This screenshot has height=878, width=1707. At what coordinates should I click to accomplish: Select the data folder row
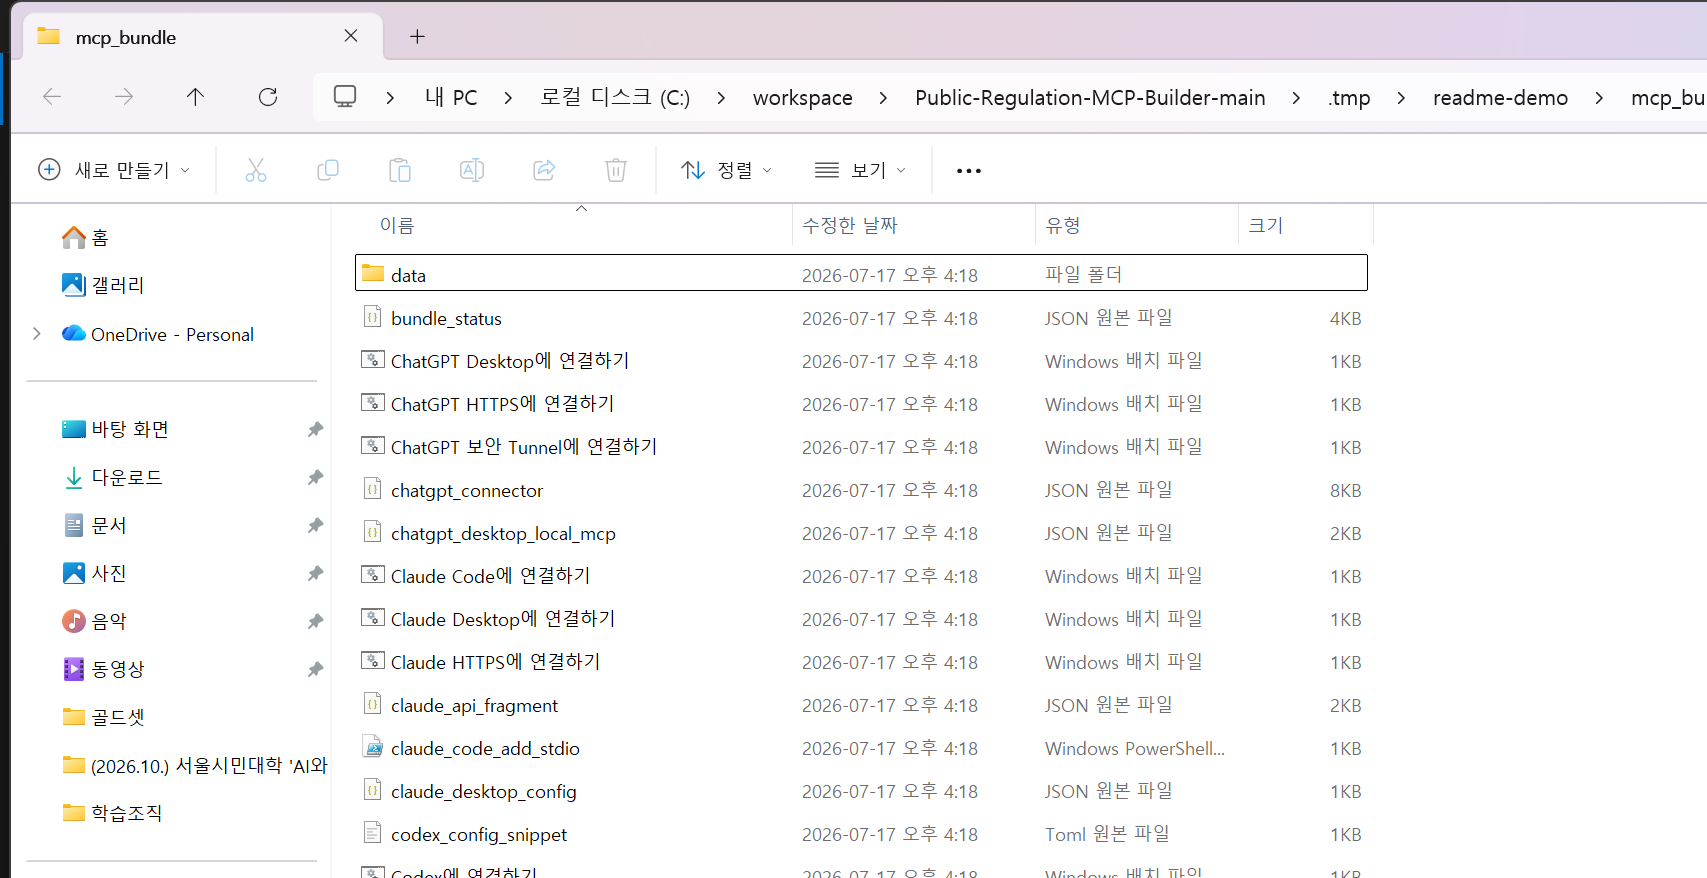tap(861, 273)
